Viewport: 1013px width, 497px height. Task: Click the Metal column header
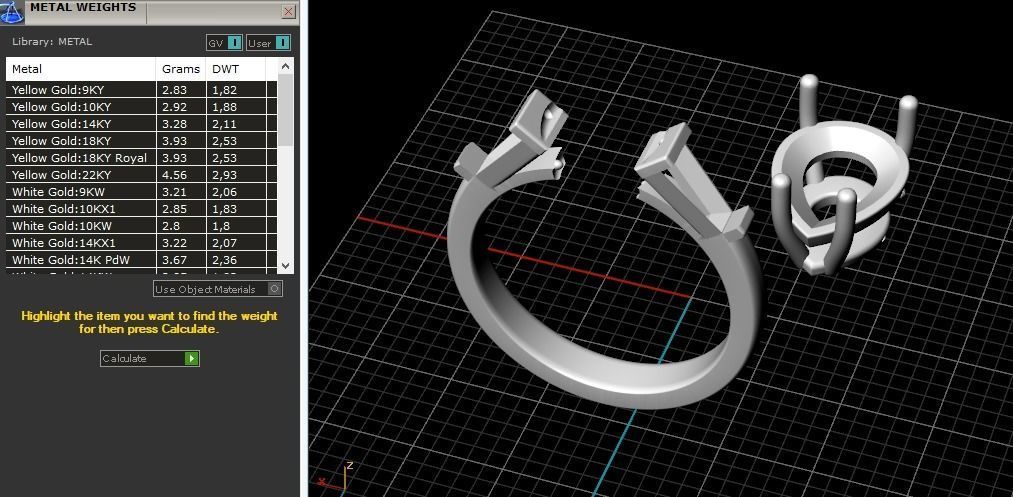point(81,69)
